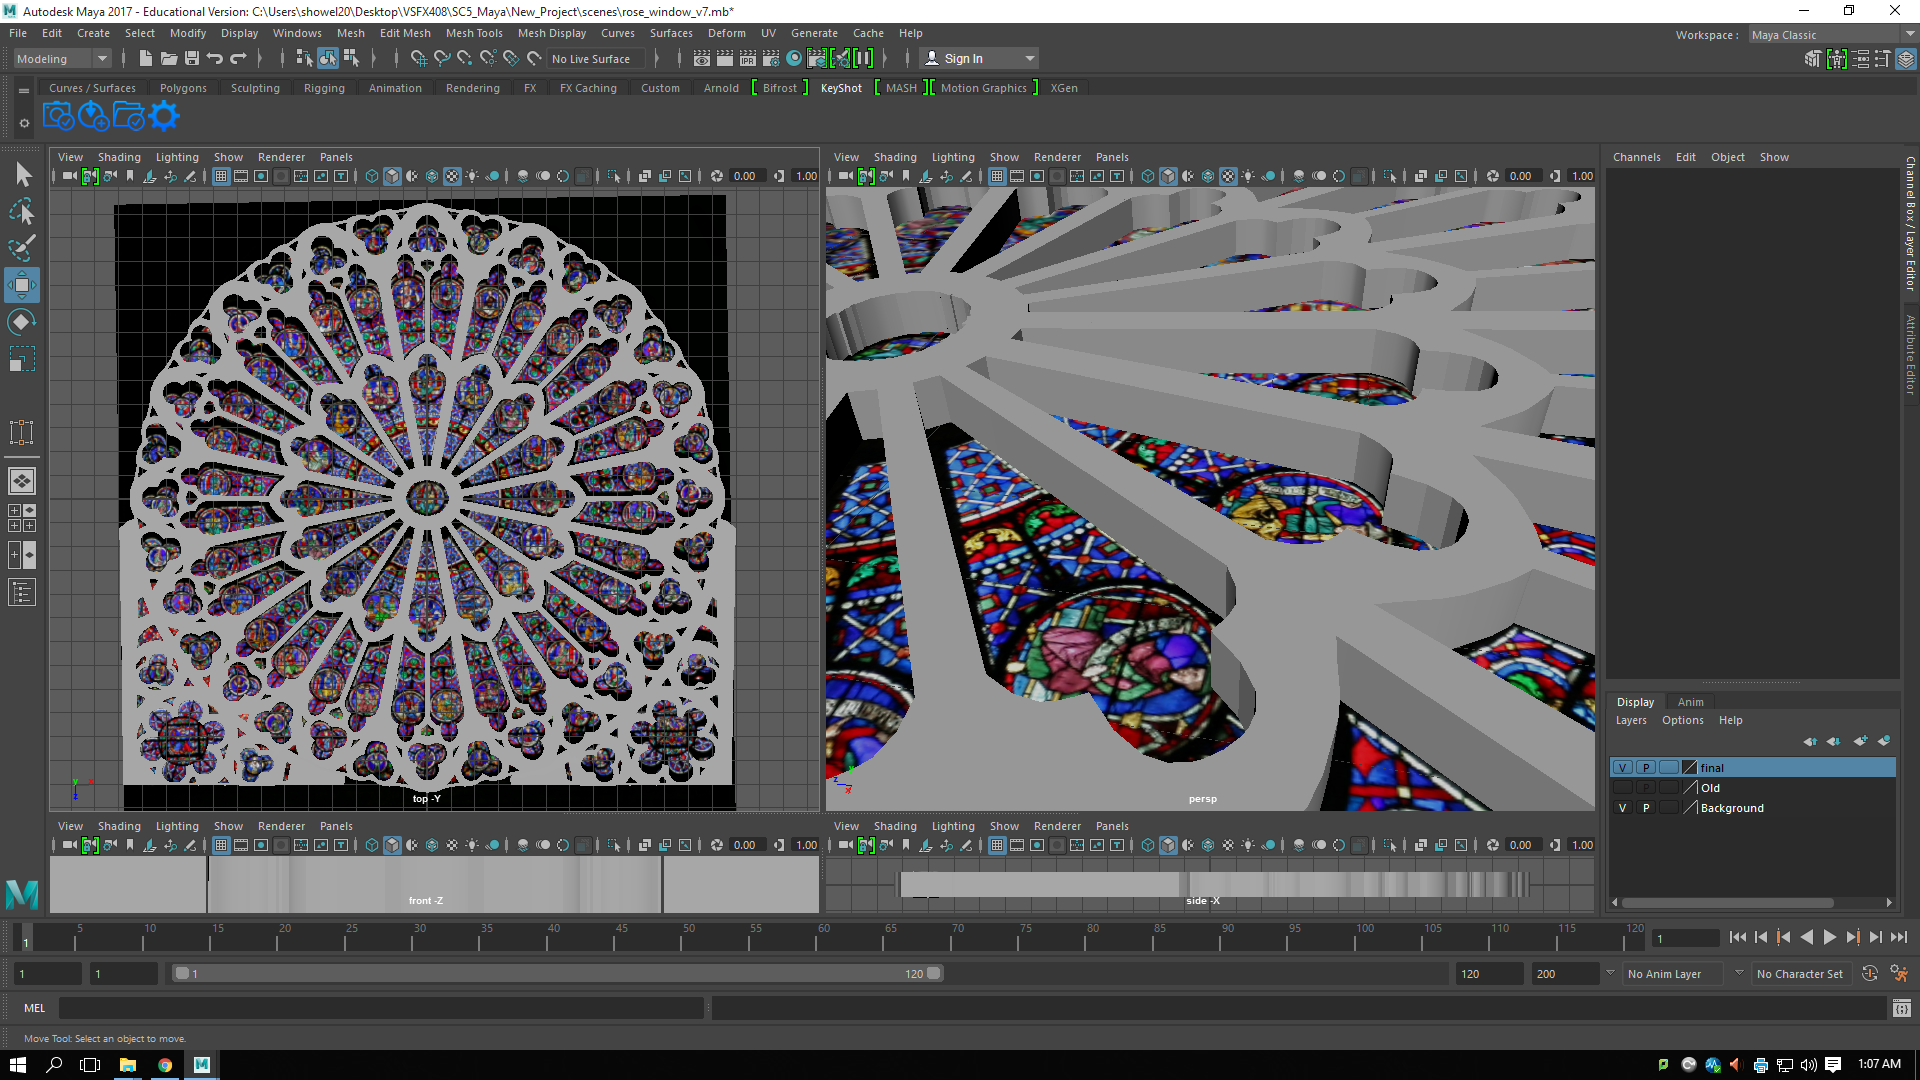
Task: Open the No Character Set dropdown
Action: (x=1802, y=974)
